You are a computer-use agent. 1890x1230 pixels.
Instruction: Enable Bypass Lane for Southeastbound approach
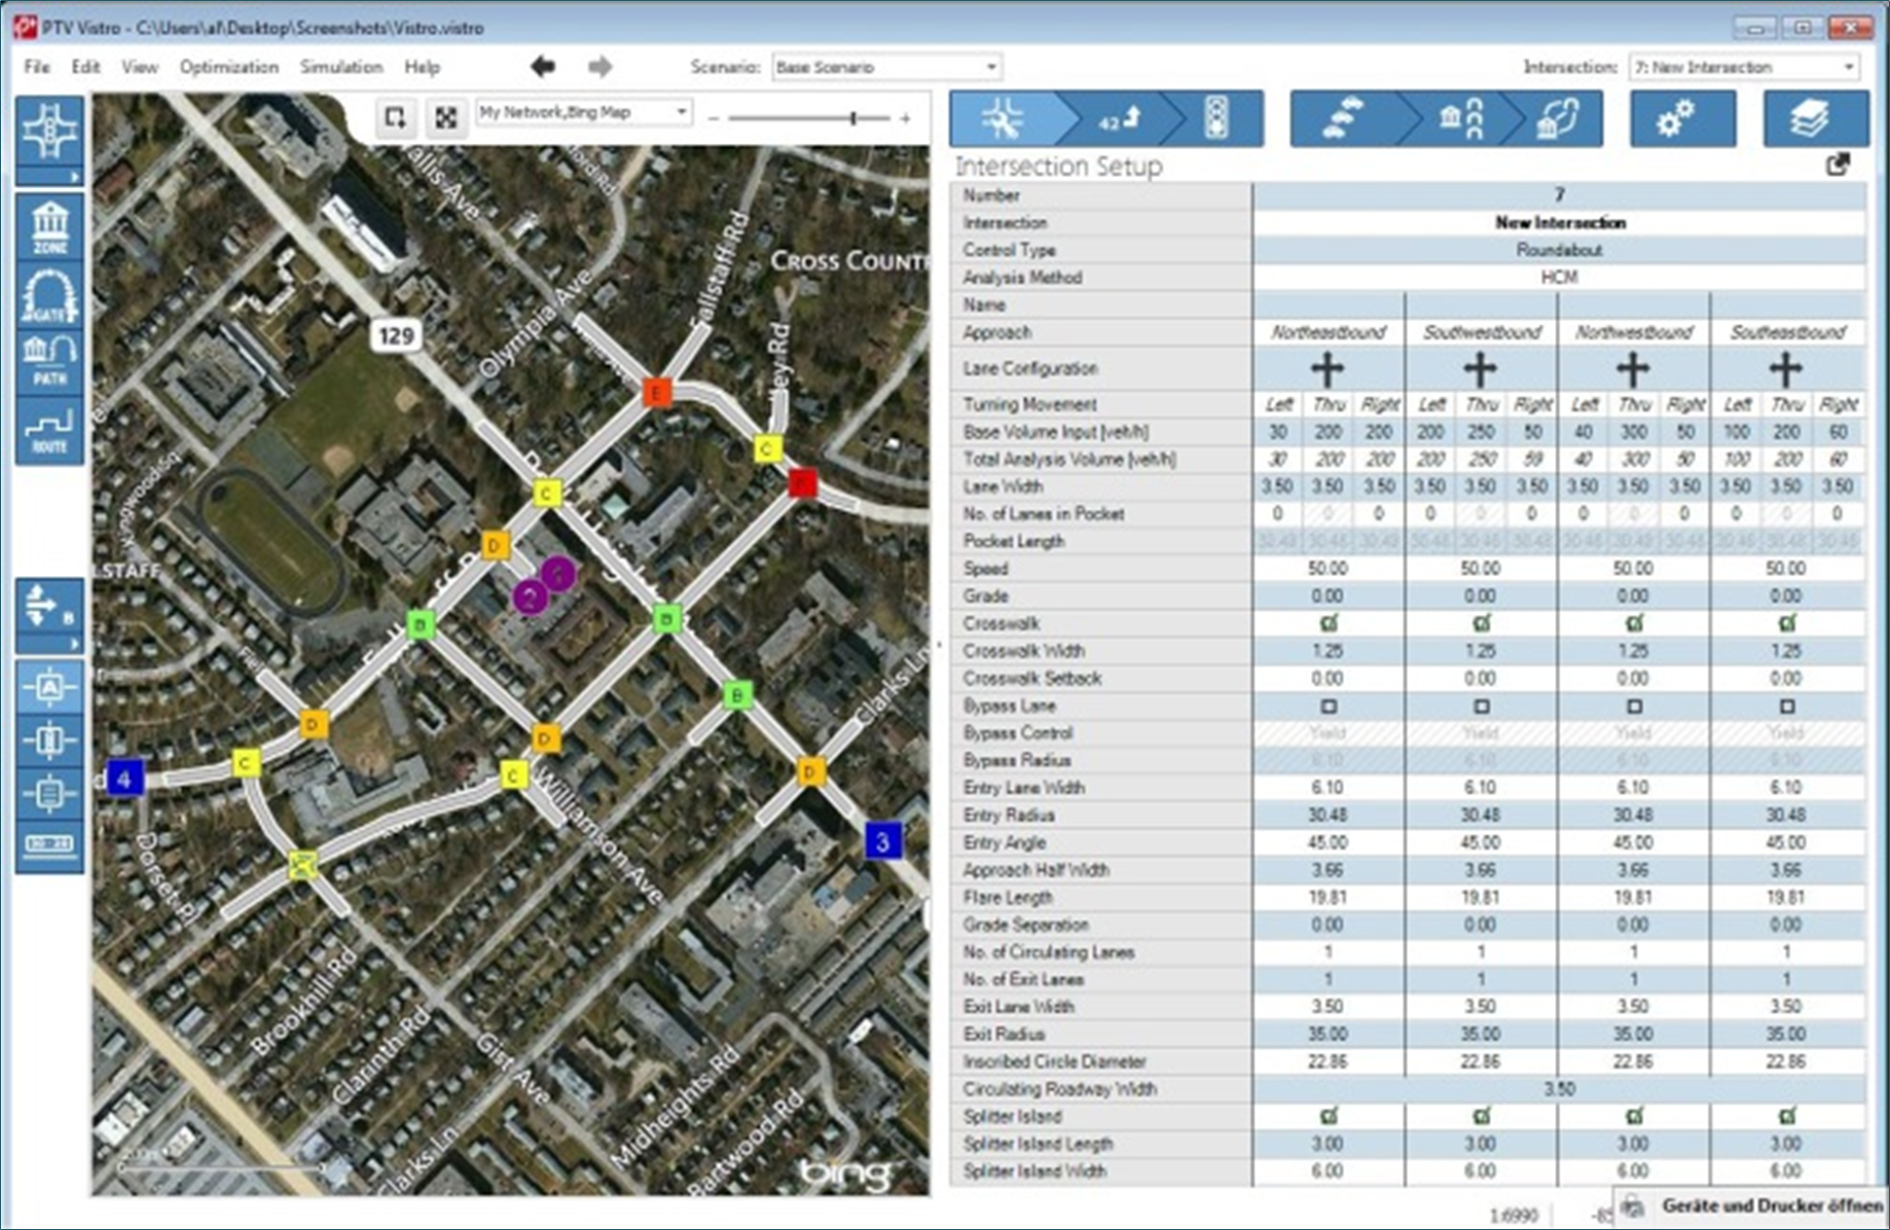tap(1787, 706)
